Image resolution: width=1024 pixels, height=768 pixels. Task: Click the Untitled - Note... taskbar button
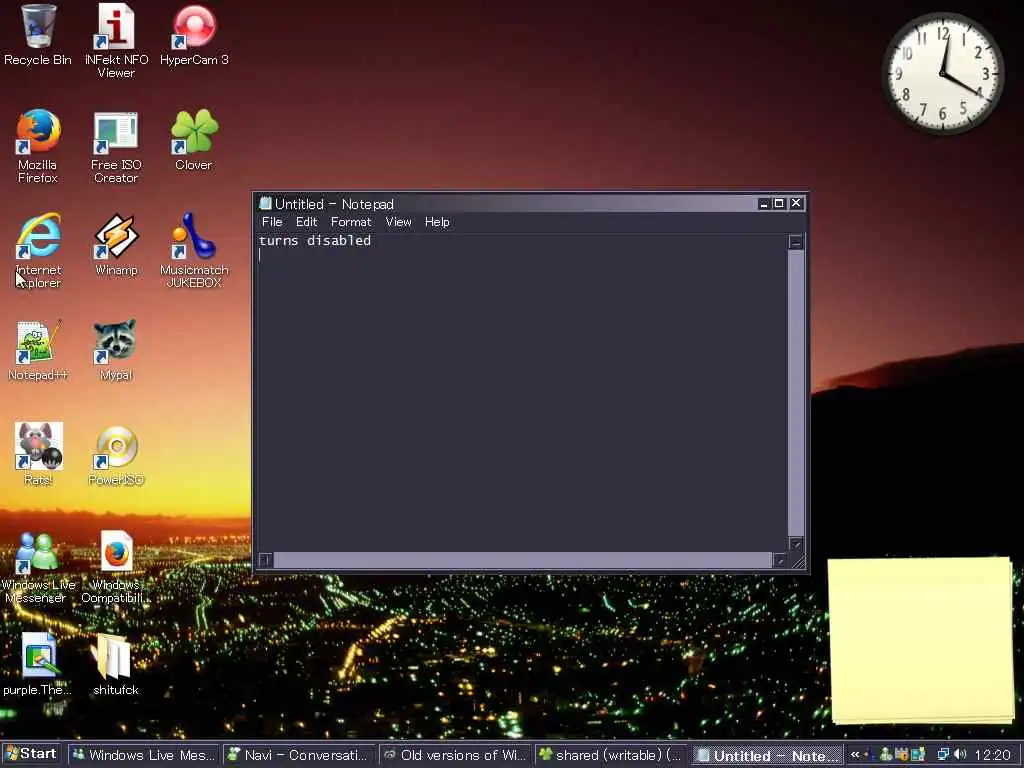pyautogui.click(x=767, y=756)
